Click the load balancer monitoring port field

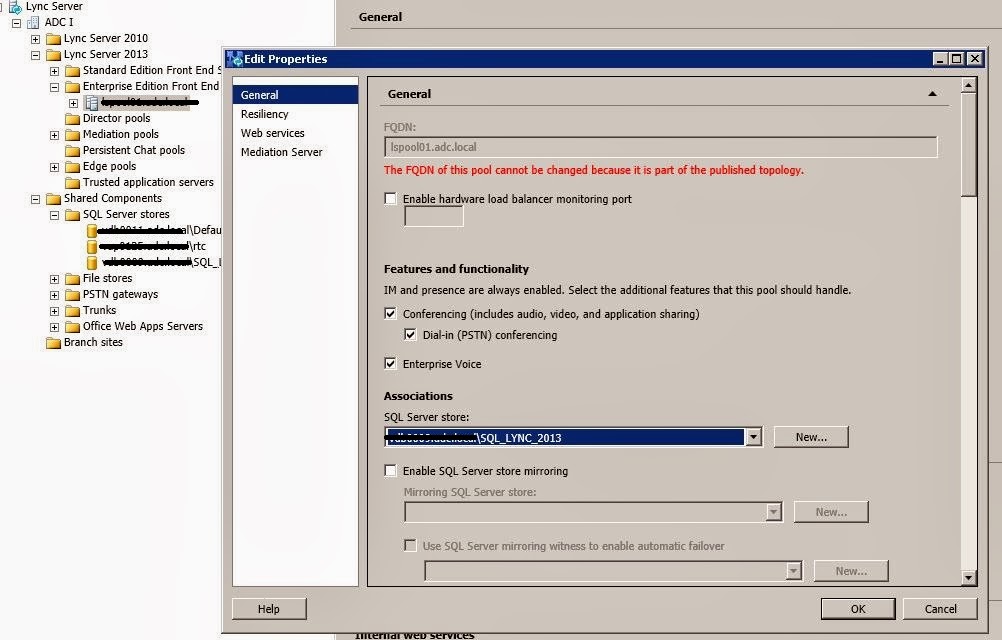pos(434,217)
